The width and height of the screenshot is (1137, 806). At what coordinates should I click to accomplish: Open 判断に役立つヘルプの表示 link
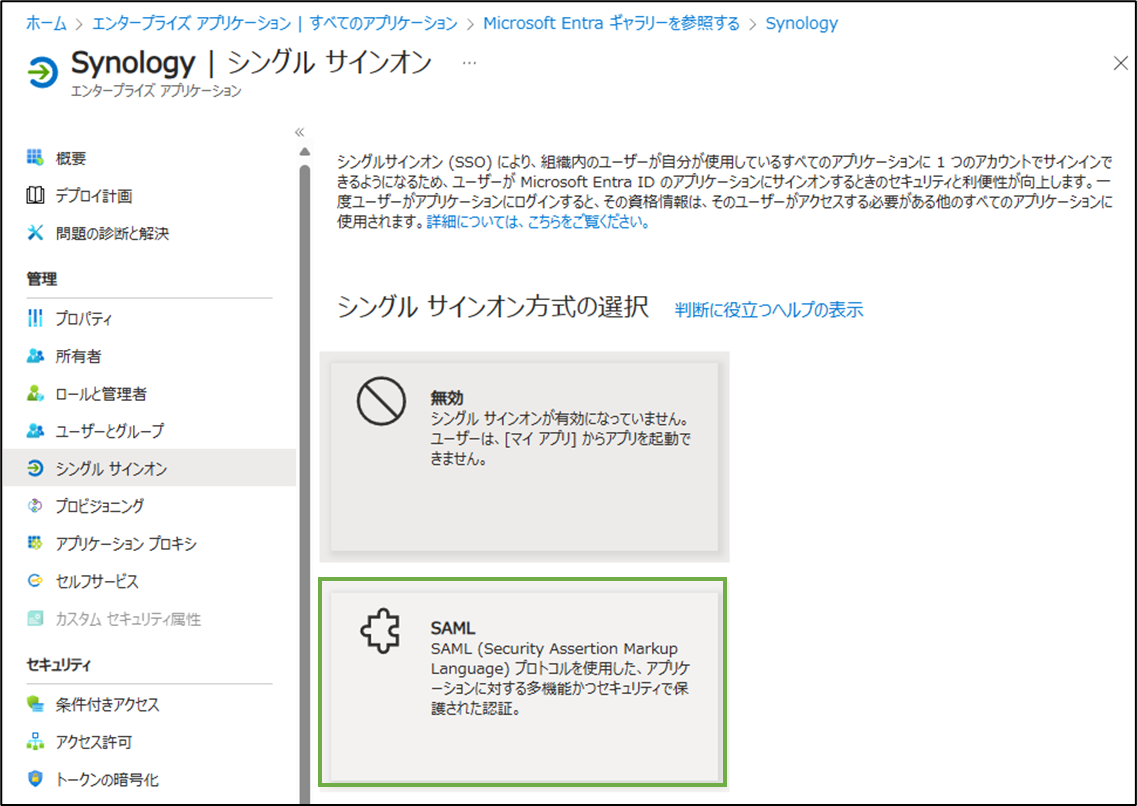point(769,309)
